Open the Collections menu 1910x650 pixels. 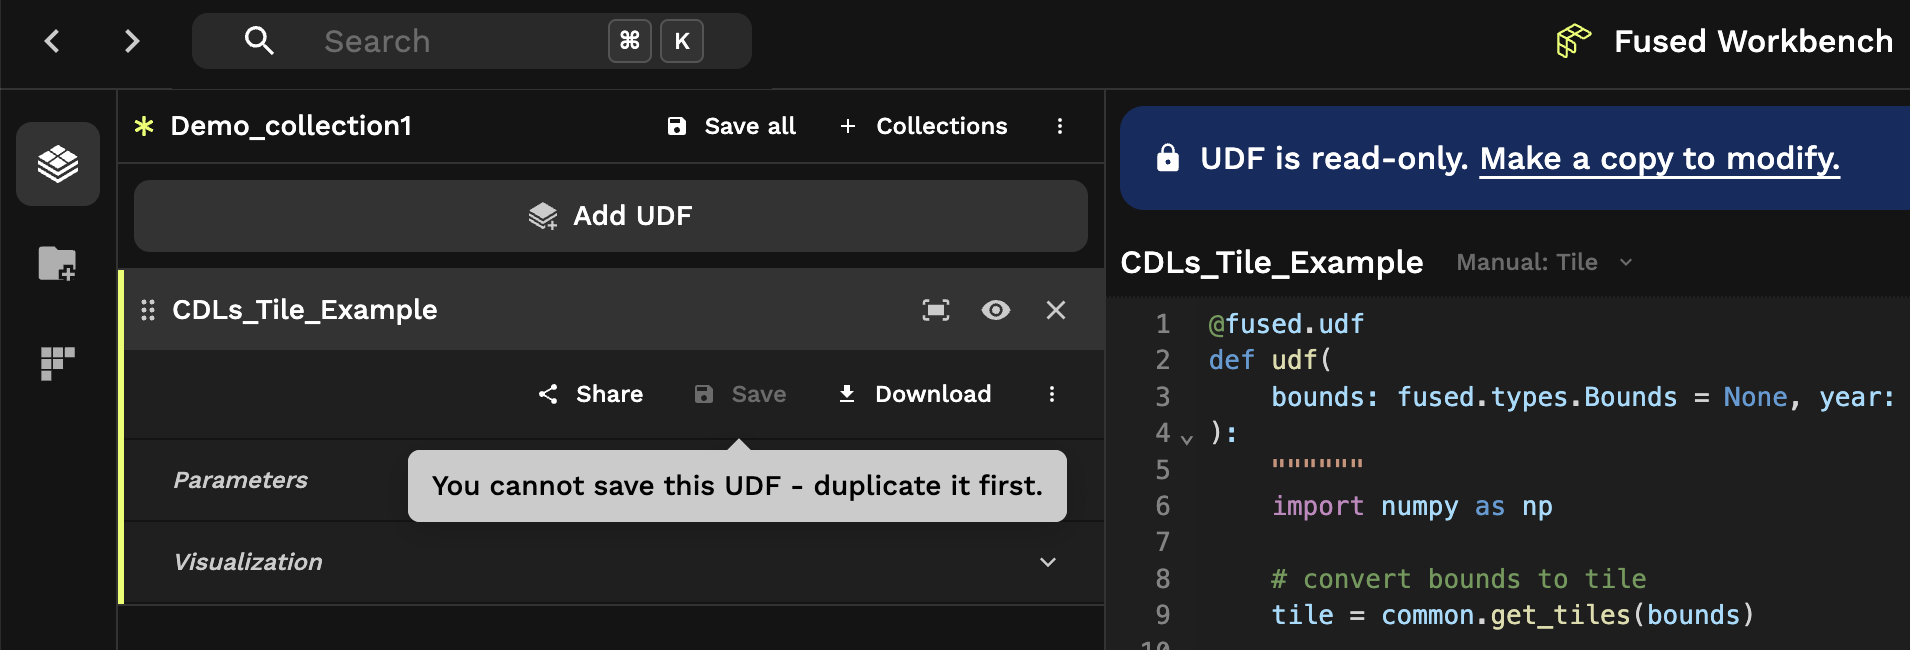tap(923, 126)
